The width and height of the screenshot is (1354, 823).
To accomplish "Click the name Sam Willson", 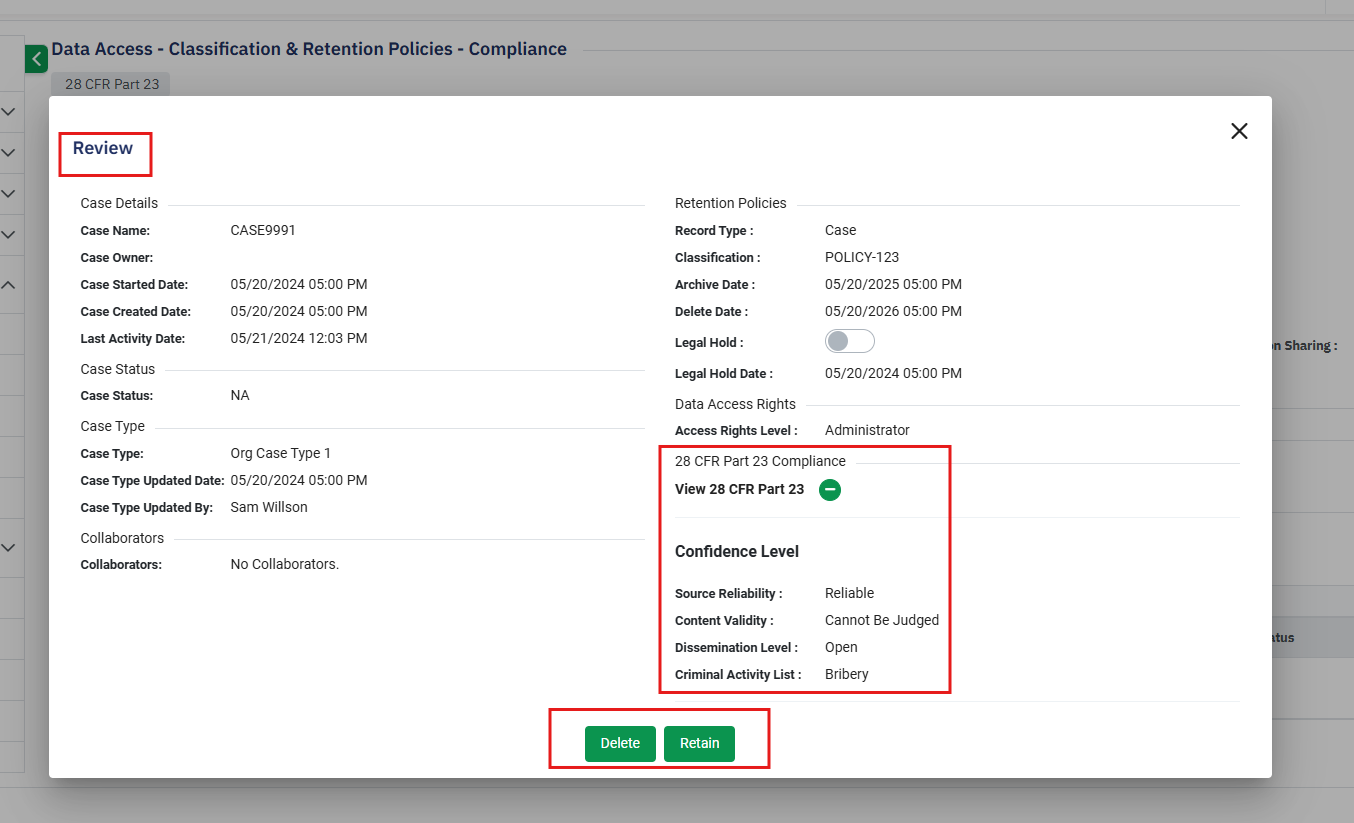I will pos(269,507).
